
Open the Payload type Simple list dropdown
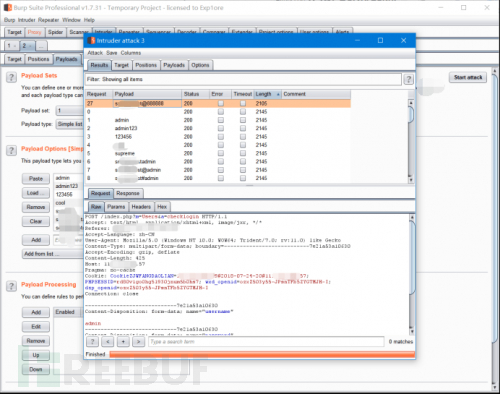(70, 124)
